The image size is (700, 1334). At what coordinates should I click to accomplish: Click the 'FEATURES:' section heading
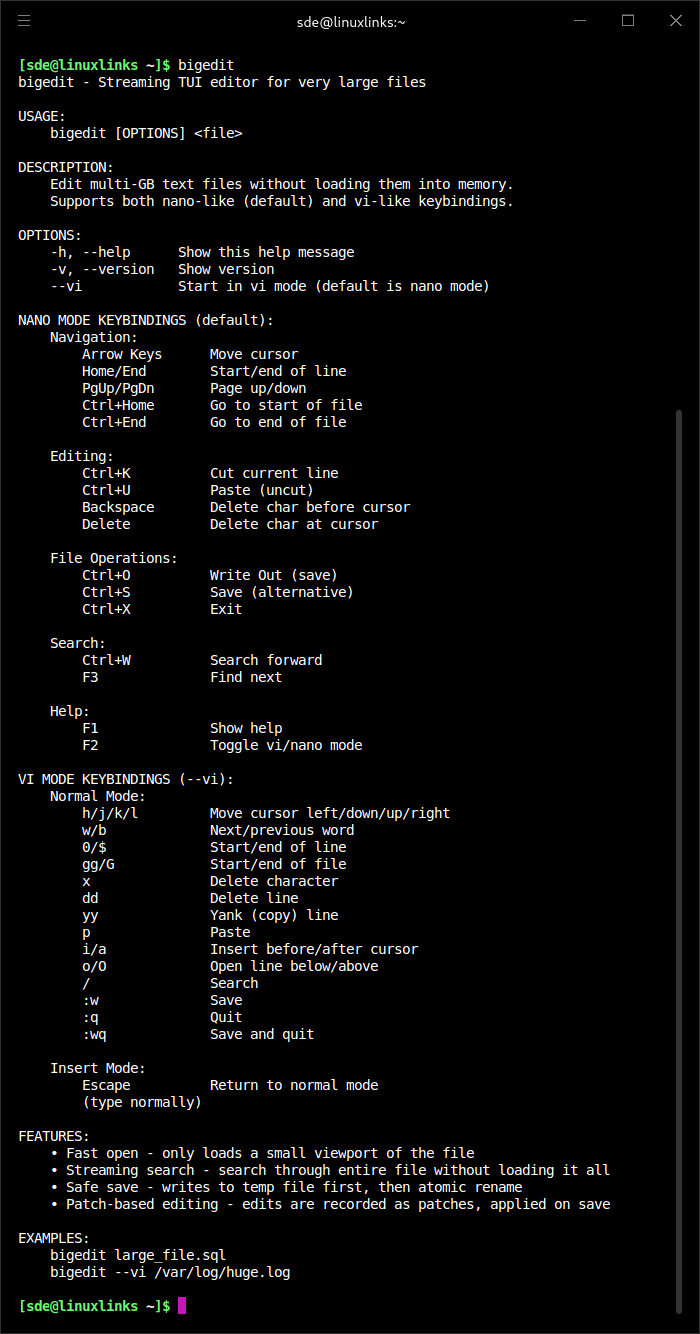coord(54,1136)
